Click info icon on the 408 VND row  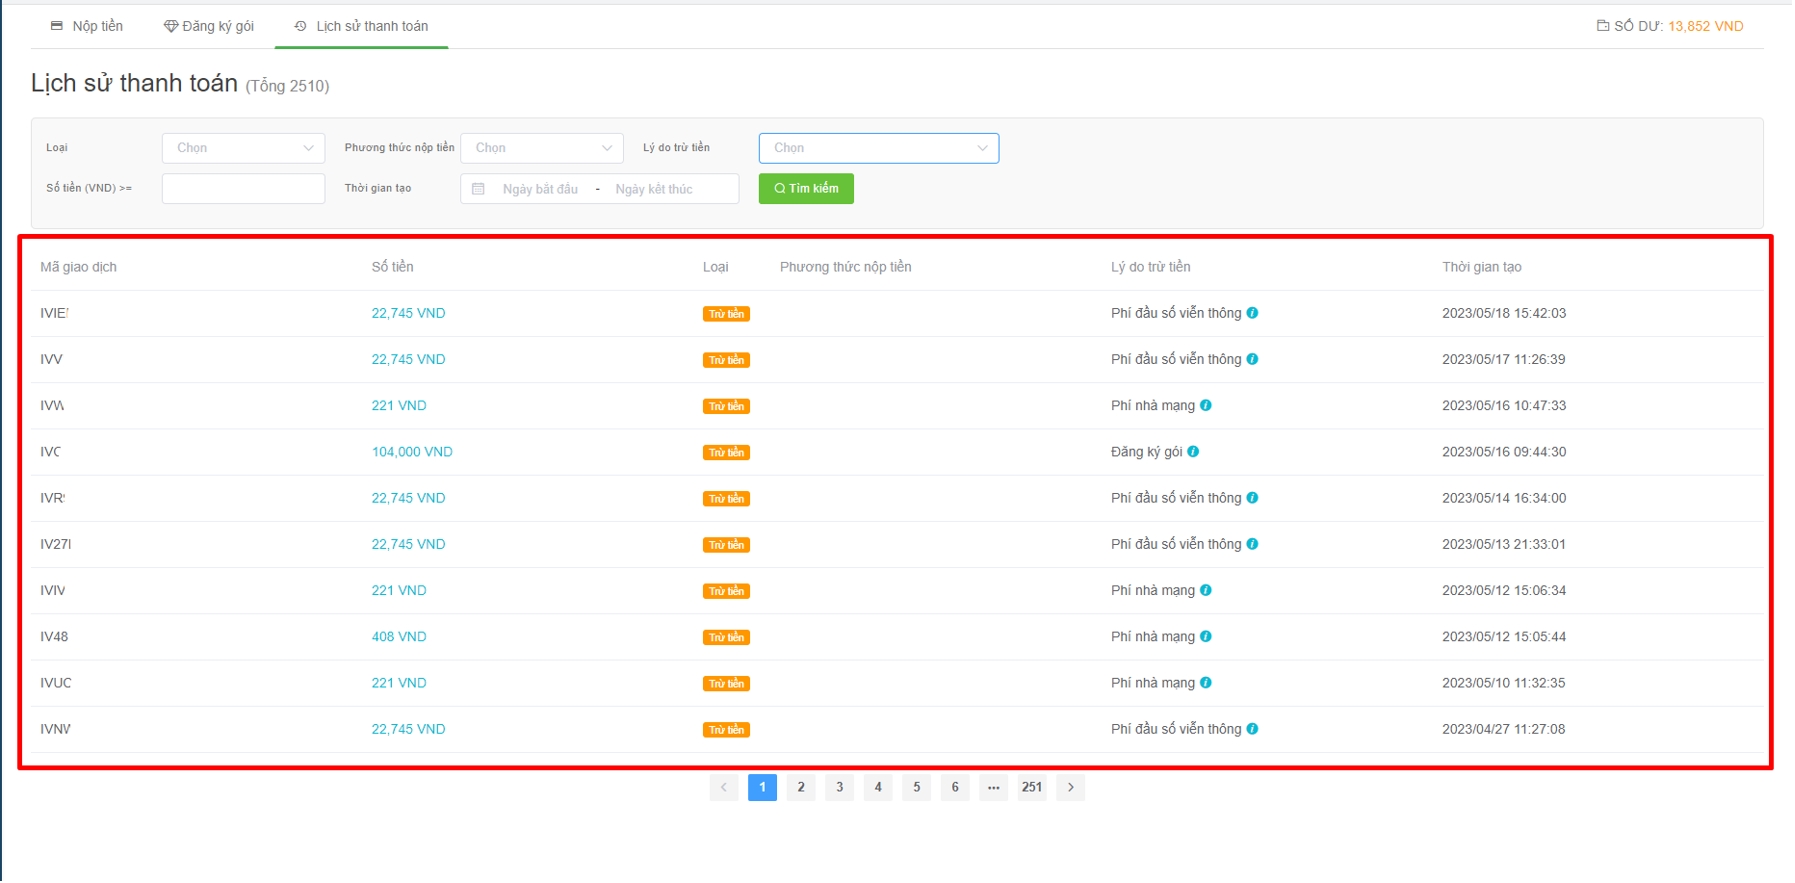(1205, 637)
